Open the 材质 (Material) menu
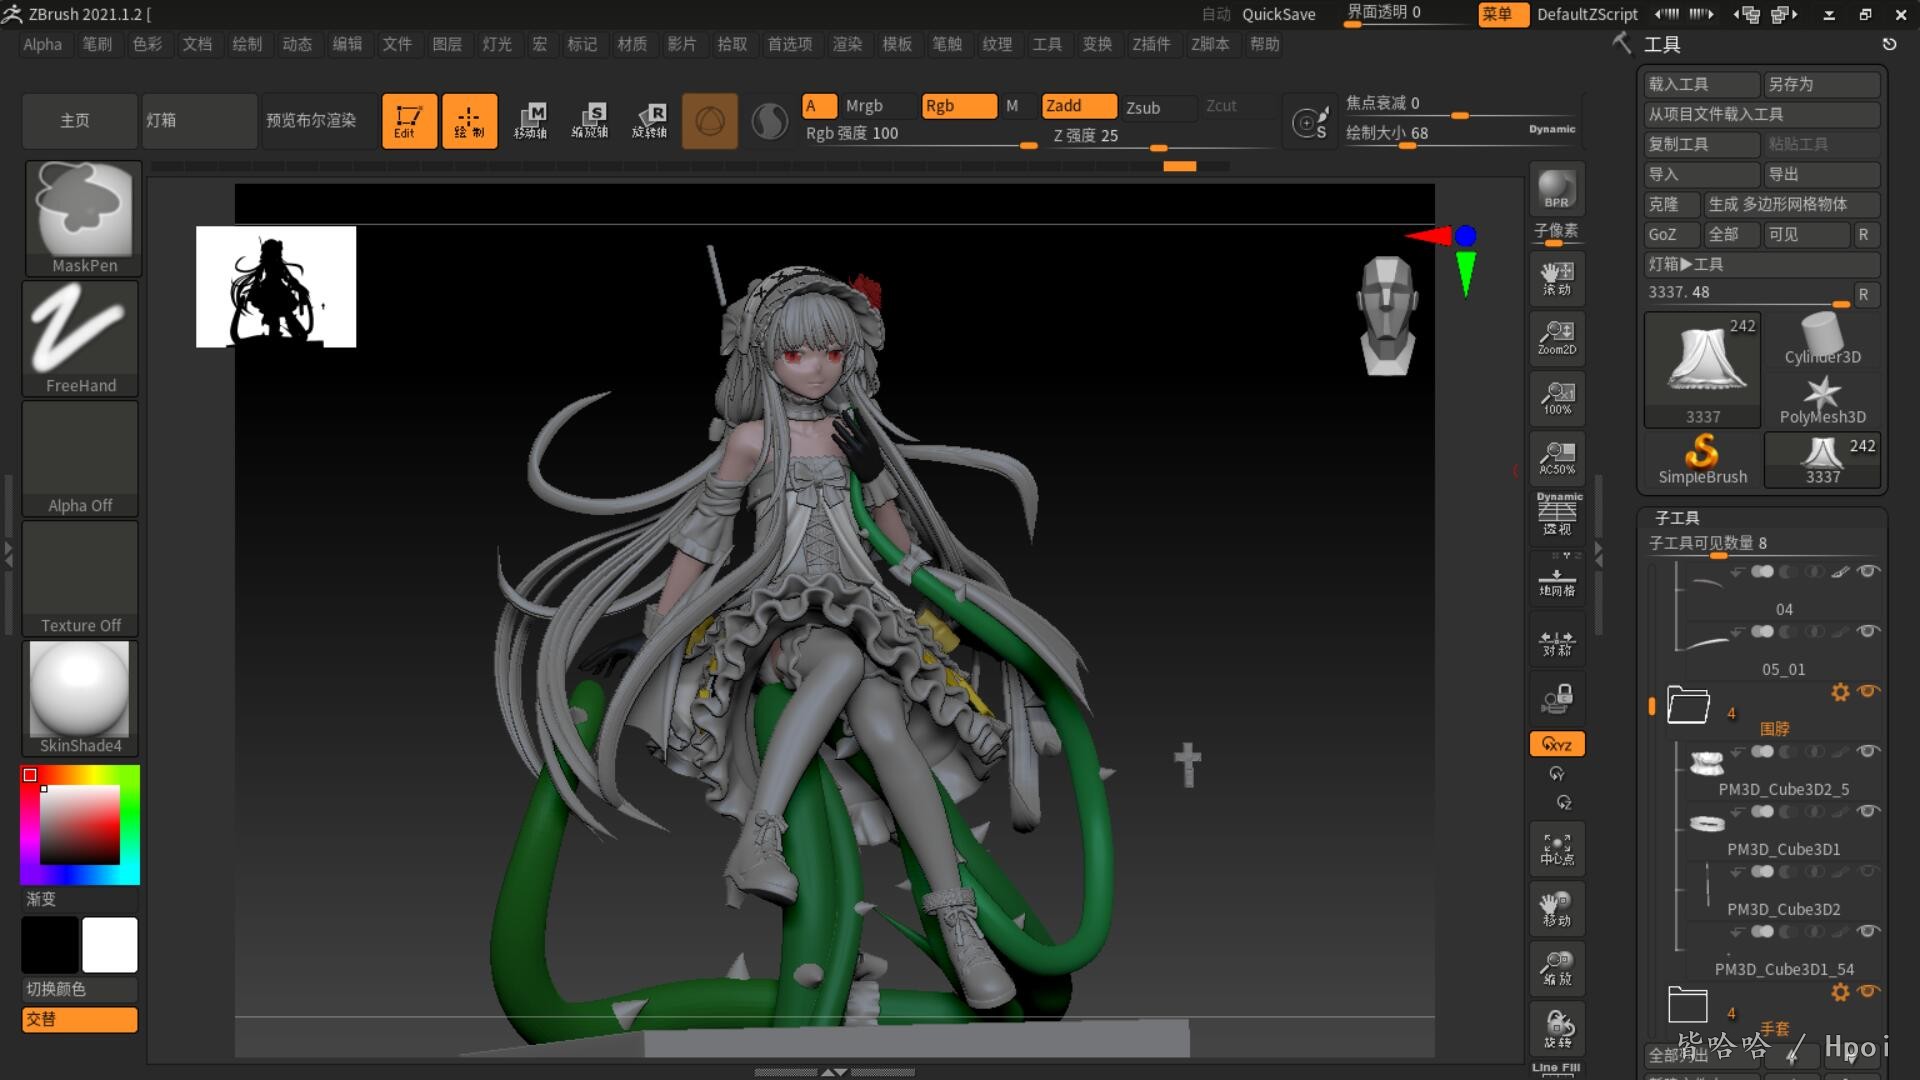 tap(632, 44)
